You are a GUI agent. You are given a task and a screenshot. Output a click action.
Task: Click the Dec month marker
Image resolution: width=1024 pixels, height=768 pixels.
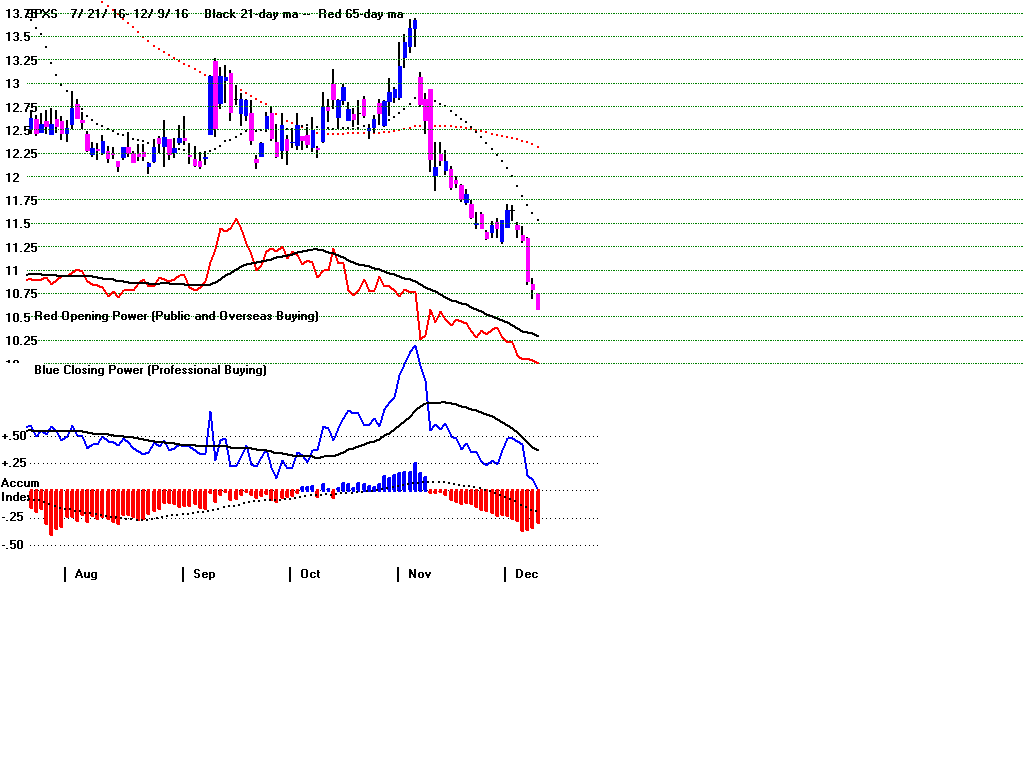pos(526,574)
